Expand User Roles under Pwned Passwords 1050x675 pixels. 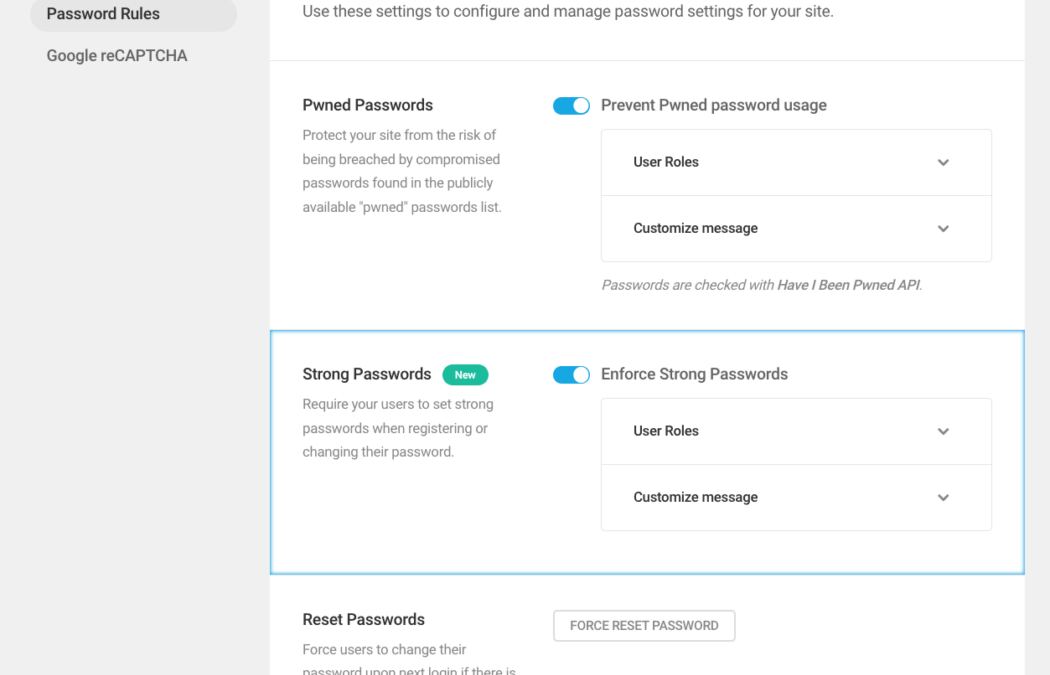(x=795, y=161)
